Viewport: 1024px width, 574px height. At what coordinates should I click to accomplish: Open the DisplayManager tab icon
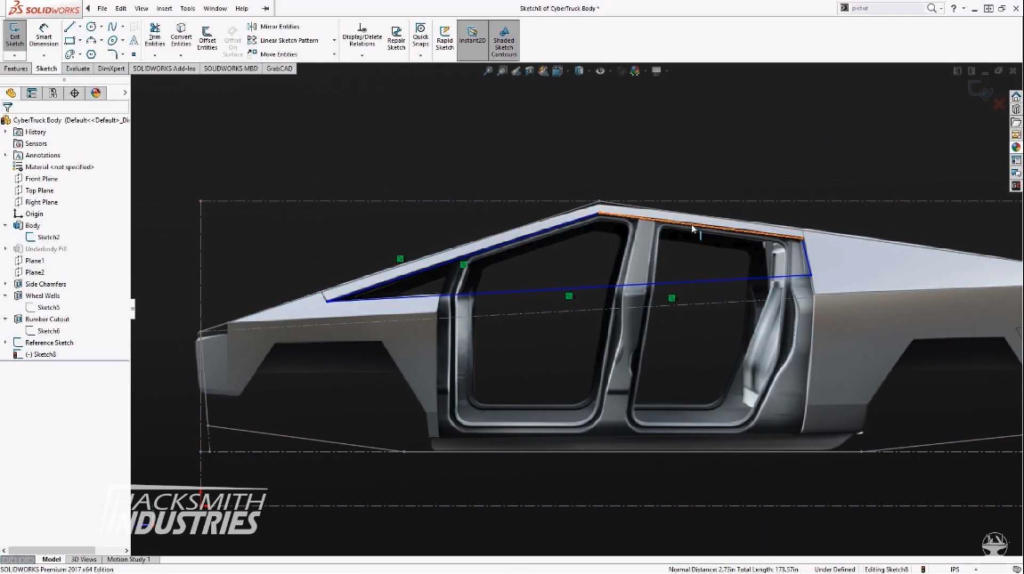click(96, 93)
